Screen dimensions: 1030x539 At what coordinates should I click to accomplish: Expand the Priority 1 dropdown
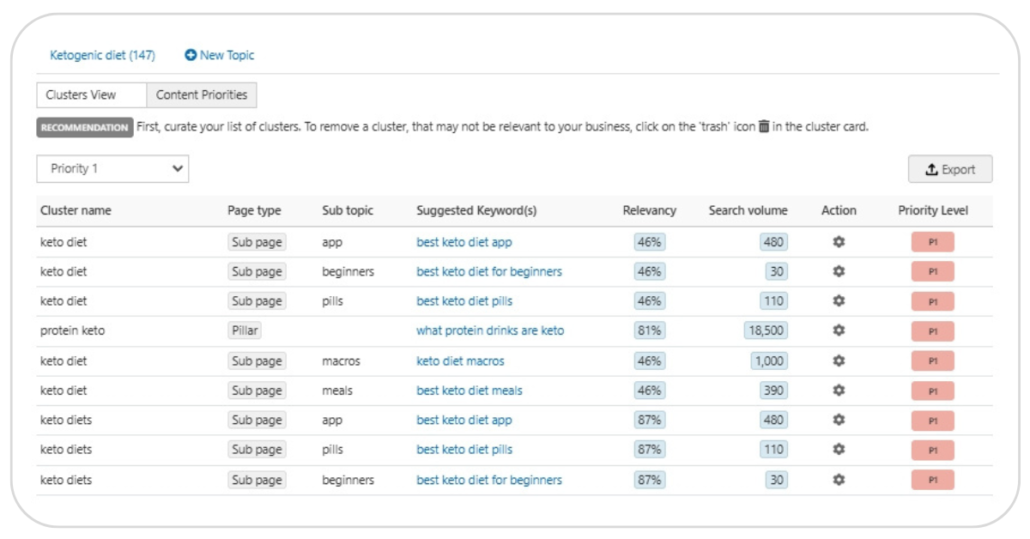click(x=113, y=169)
